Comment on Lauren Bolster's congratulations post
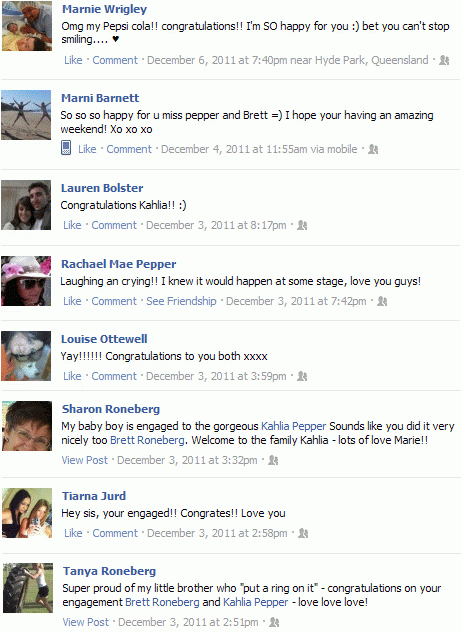This screenshot has height=632, width=461. (114, 225)
